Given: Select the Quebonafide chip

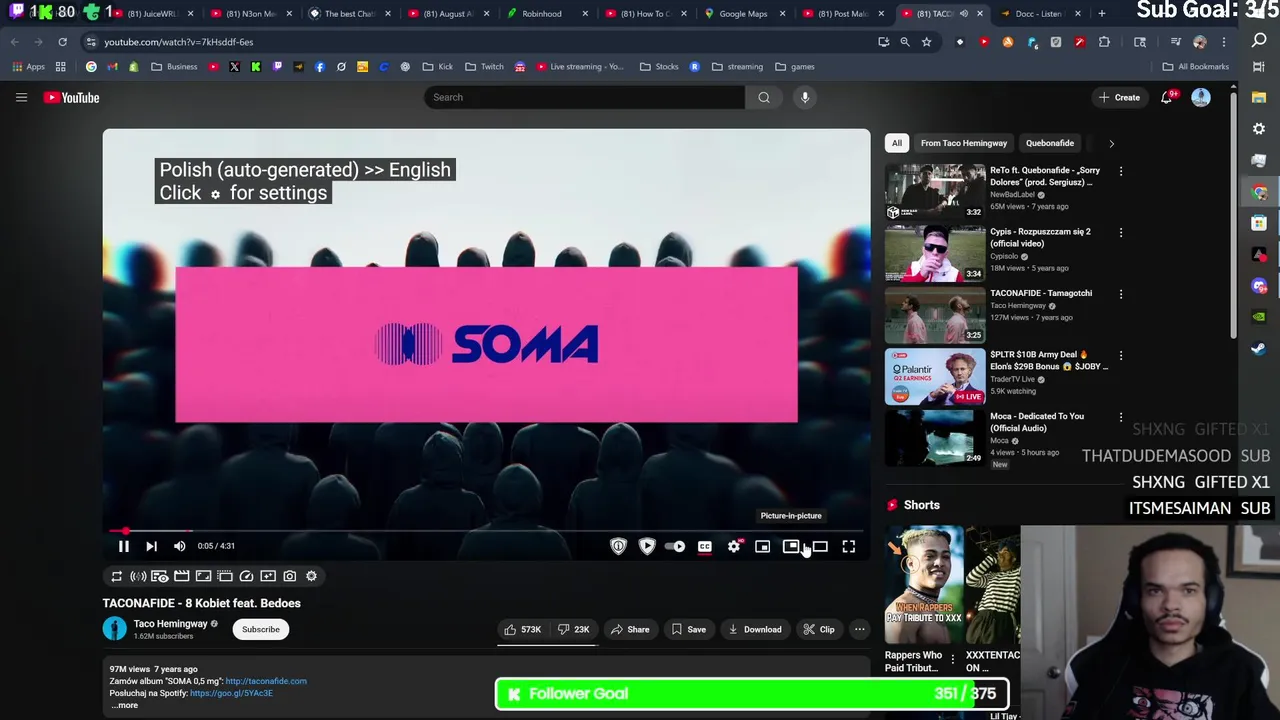Looking at the screenshot, I should 1050,143.
